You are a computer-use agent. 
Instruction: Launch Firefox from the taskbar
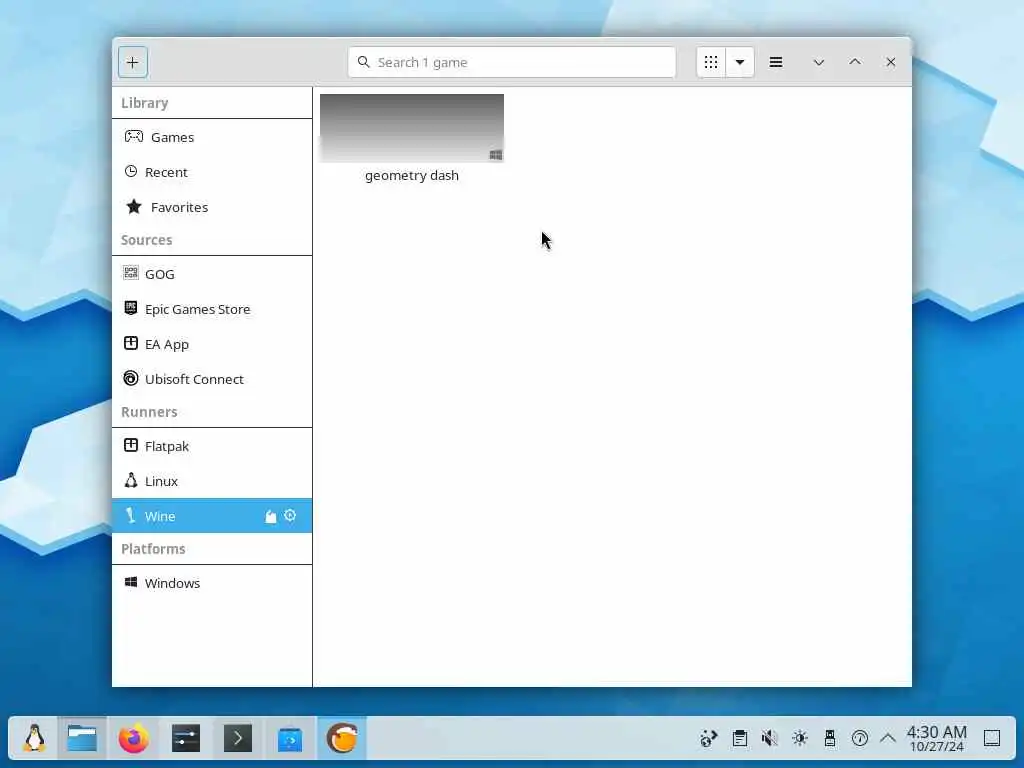coord(134,739)
